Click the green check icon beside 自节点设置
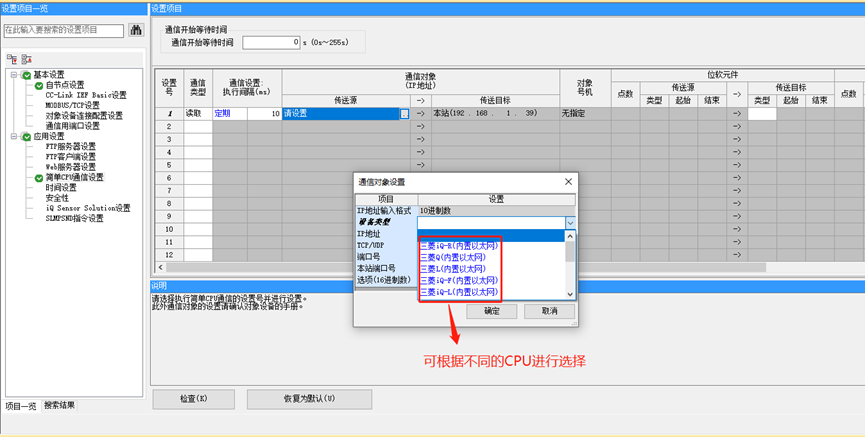 39,85
